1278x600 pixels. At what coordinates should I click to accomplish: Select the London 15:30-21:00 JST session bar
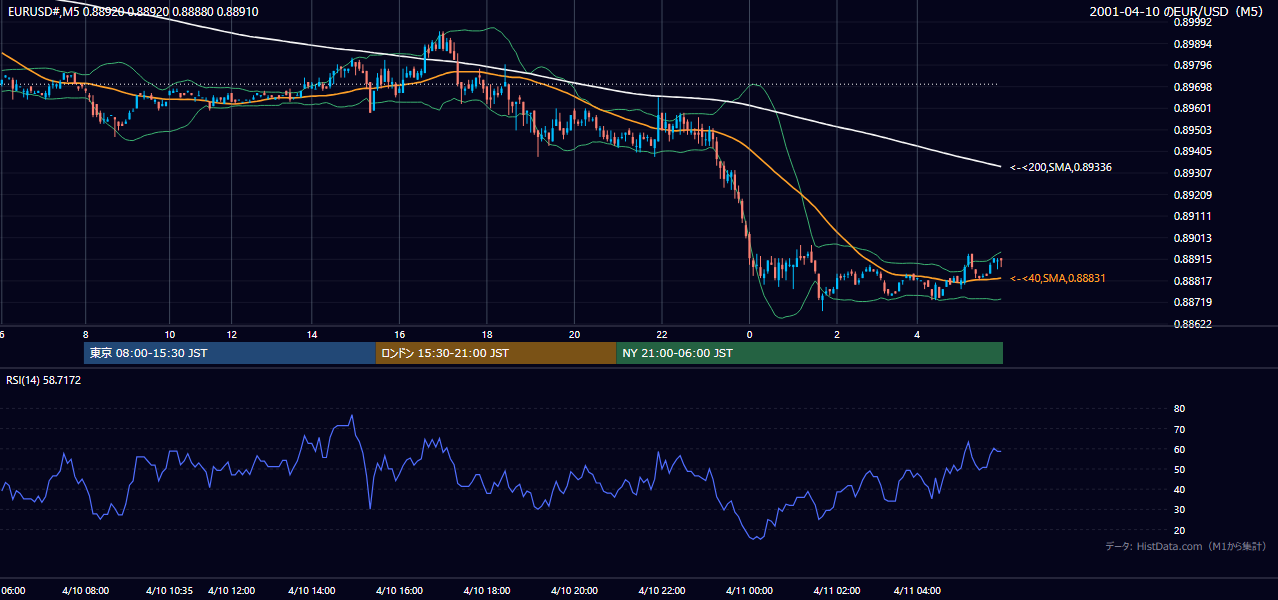coord(496,353)
